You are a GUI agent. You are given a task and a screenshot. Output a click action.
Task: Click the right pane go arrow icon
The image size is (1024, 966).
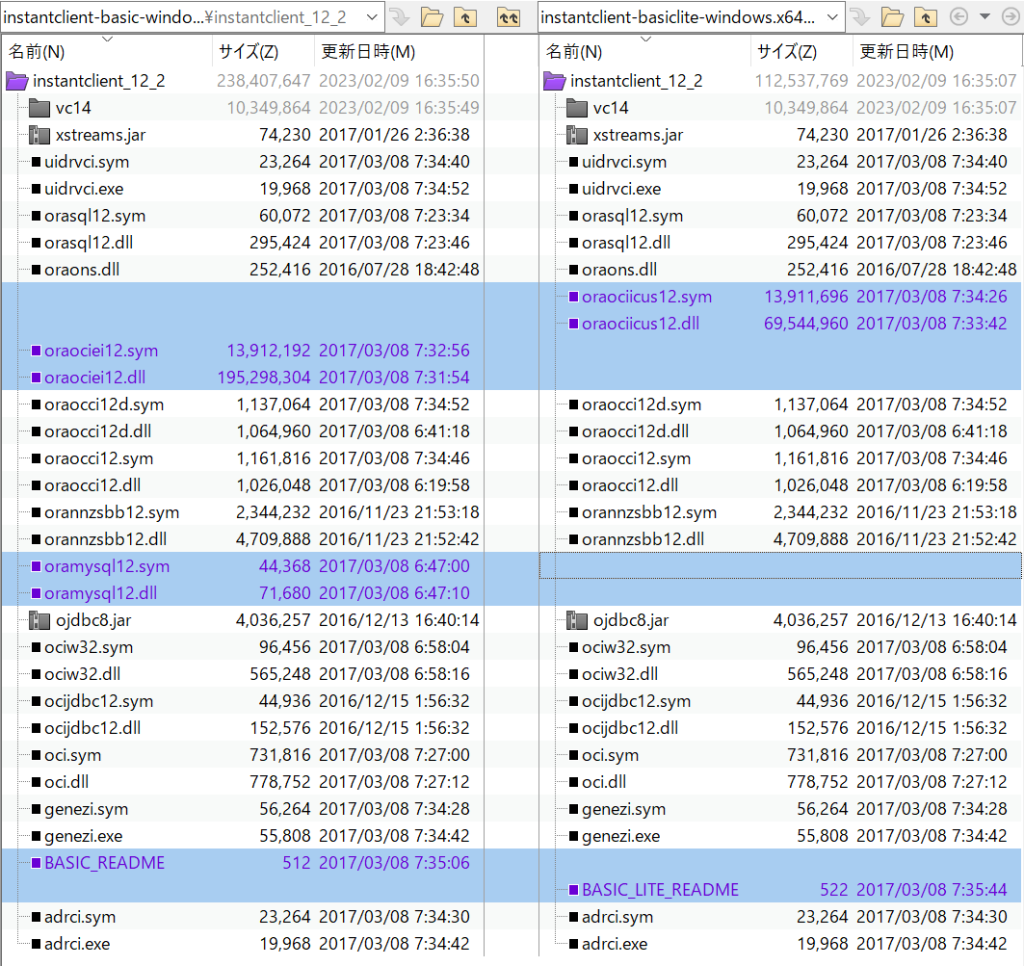(x=861, y=17)
